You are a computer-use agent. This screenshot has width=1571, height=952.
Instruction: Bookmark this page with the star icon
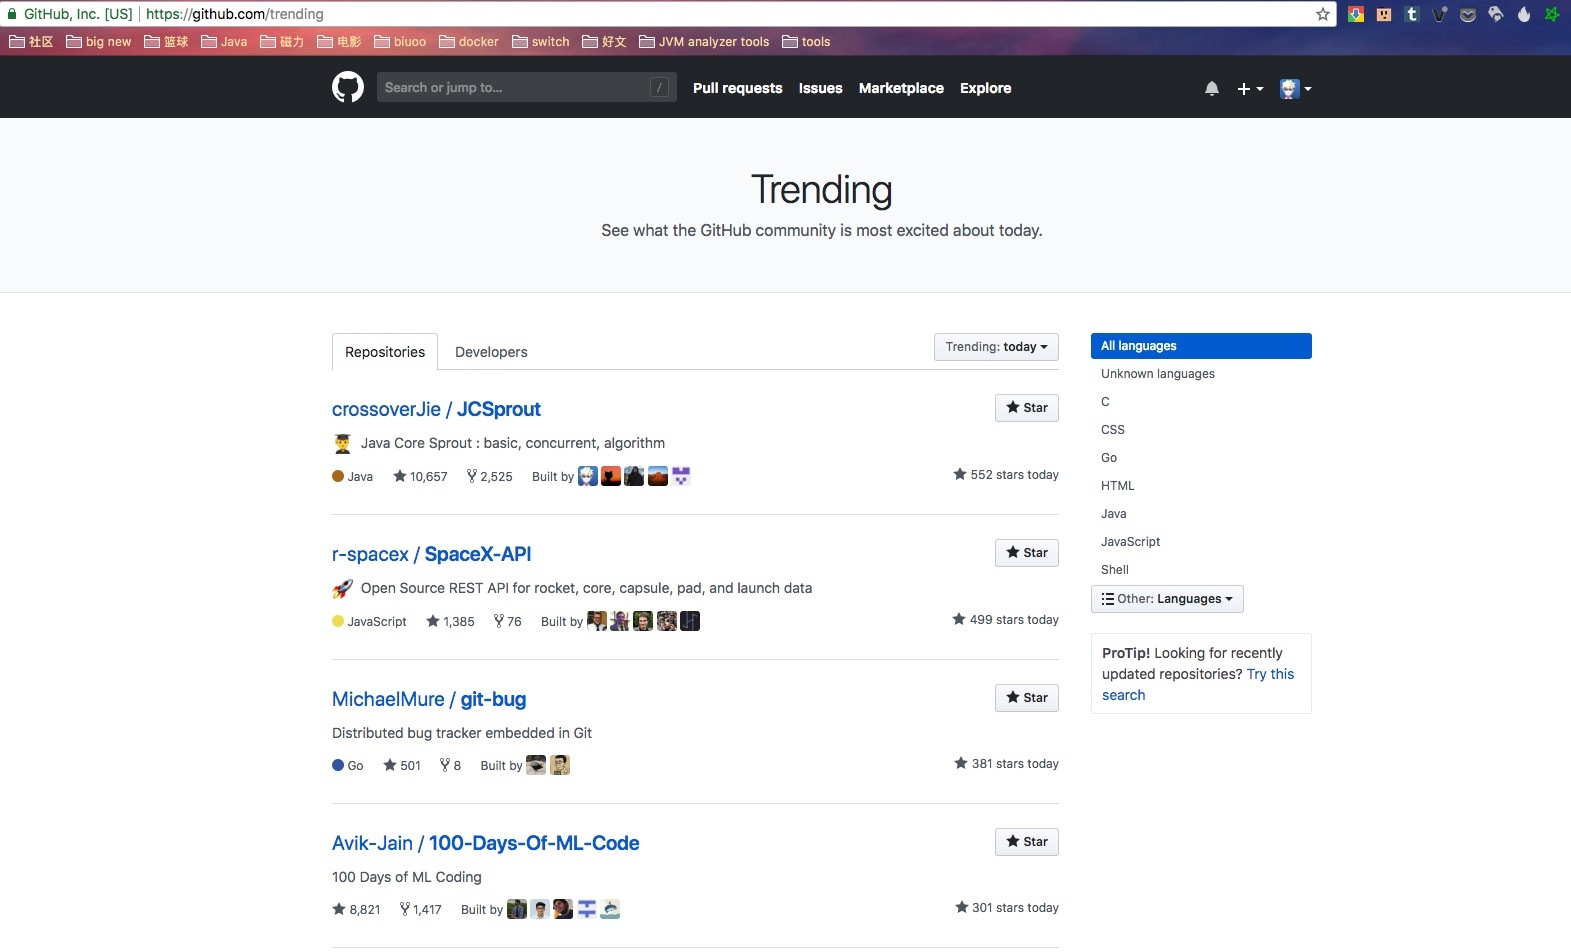point(1323,14)
